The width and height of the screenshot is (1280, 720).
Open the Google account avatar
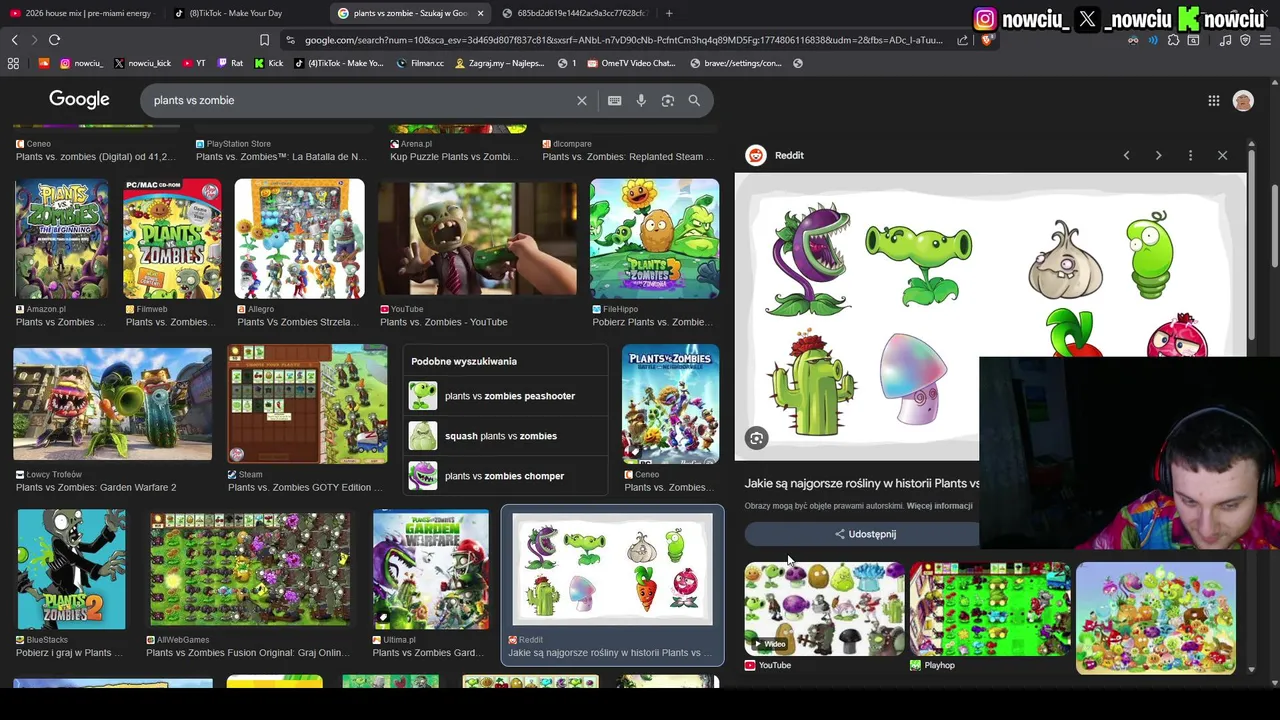click(x=1243, y=100)
